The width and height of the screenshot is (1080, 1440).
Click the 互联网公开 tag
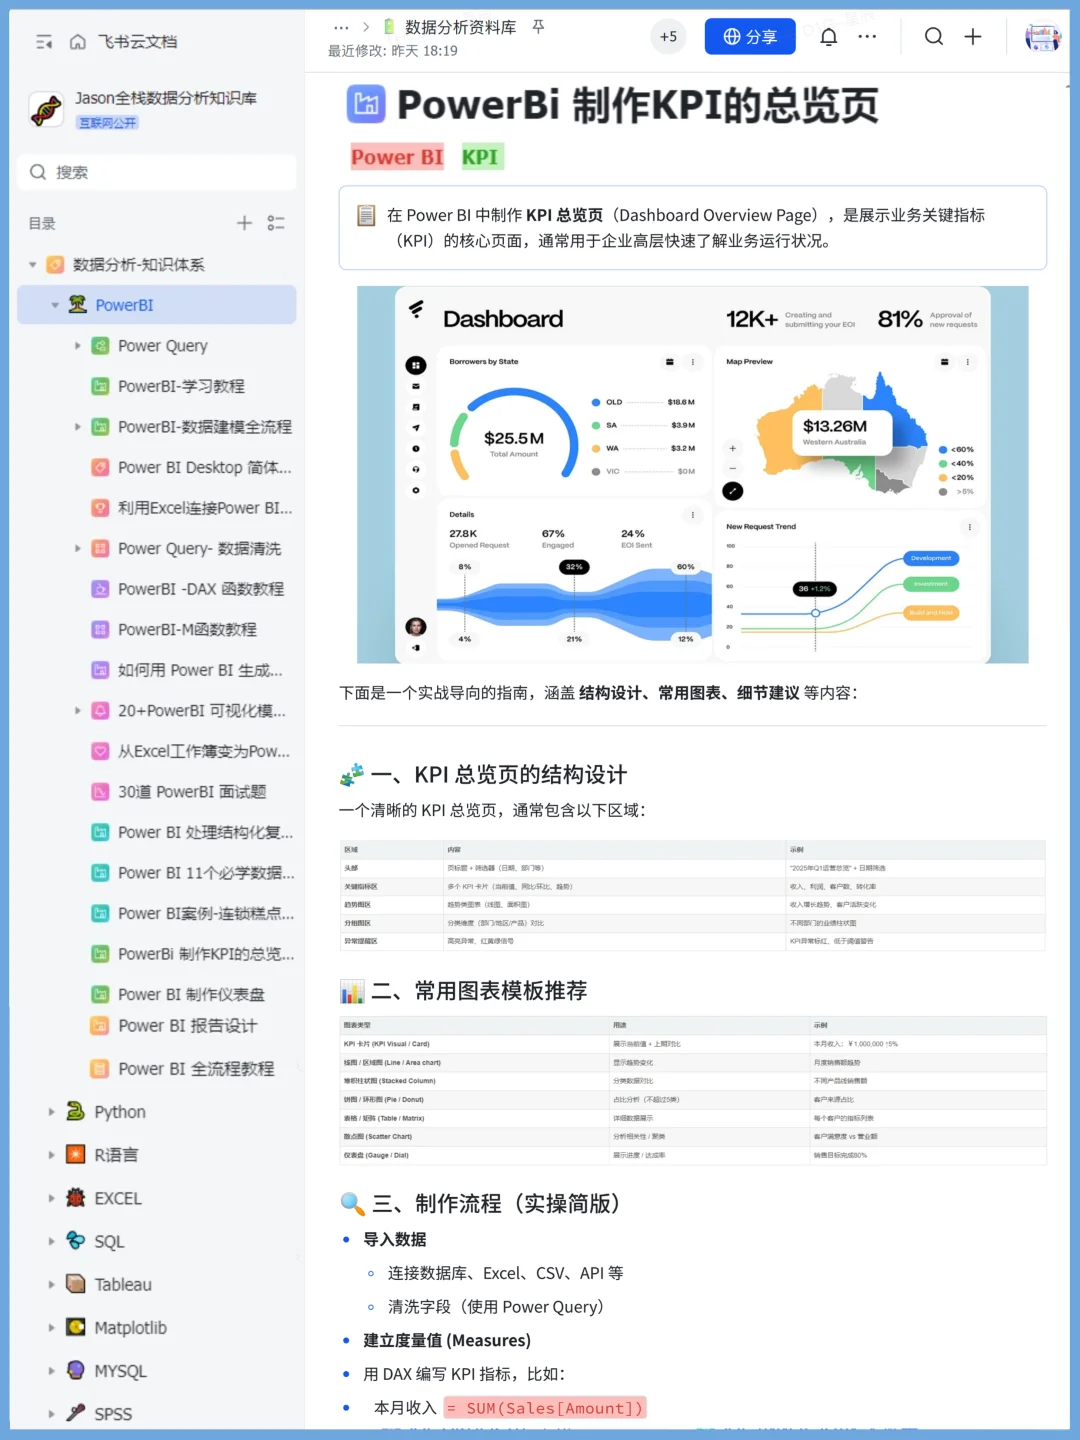coord(108,122)
